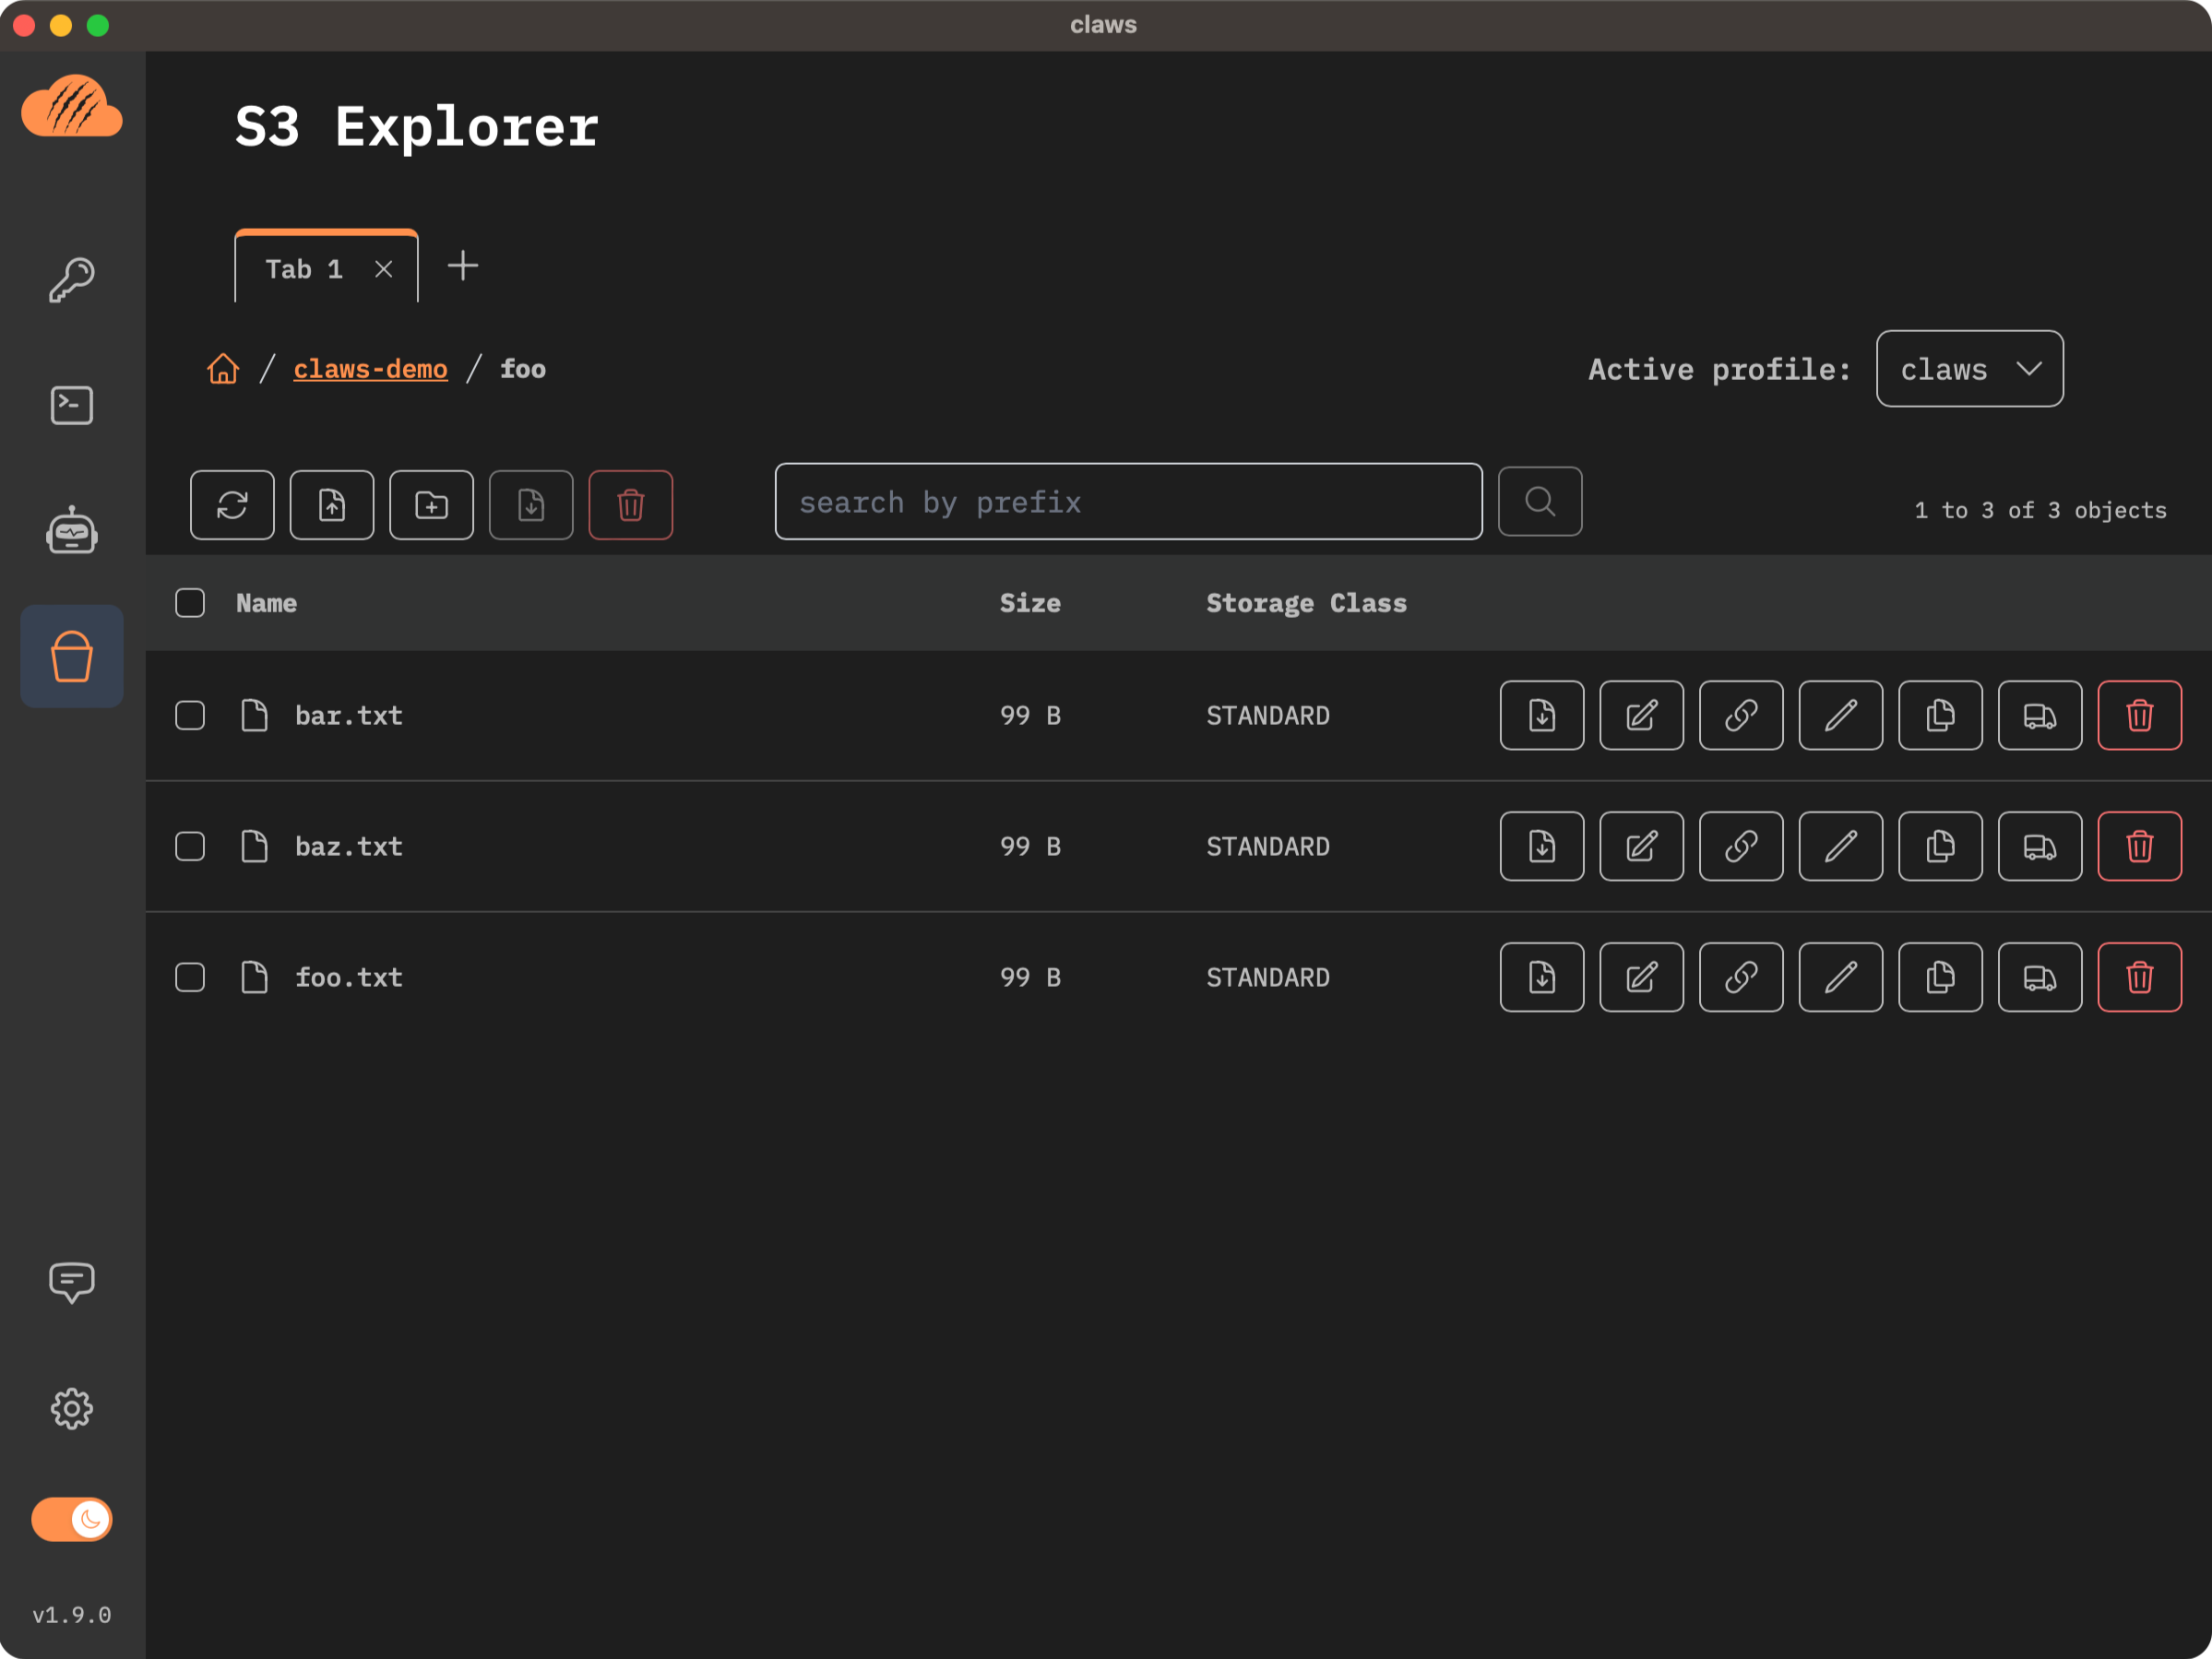Open the credentials key icon in sidebar
Screen dimensions: 2212x1659
point(72,279)
